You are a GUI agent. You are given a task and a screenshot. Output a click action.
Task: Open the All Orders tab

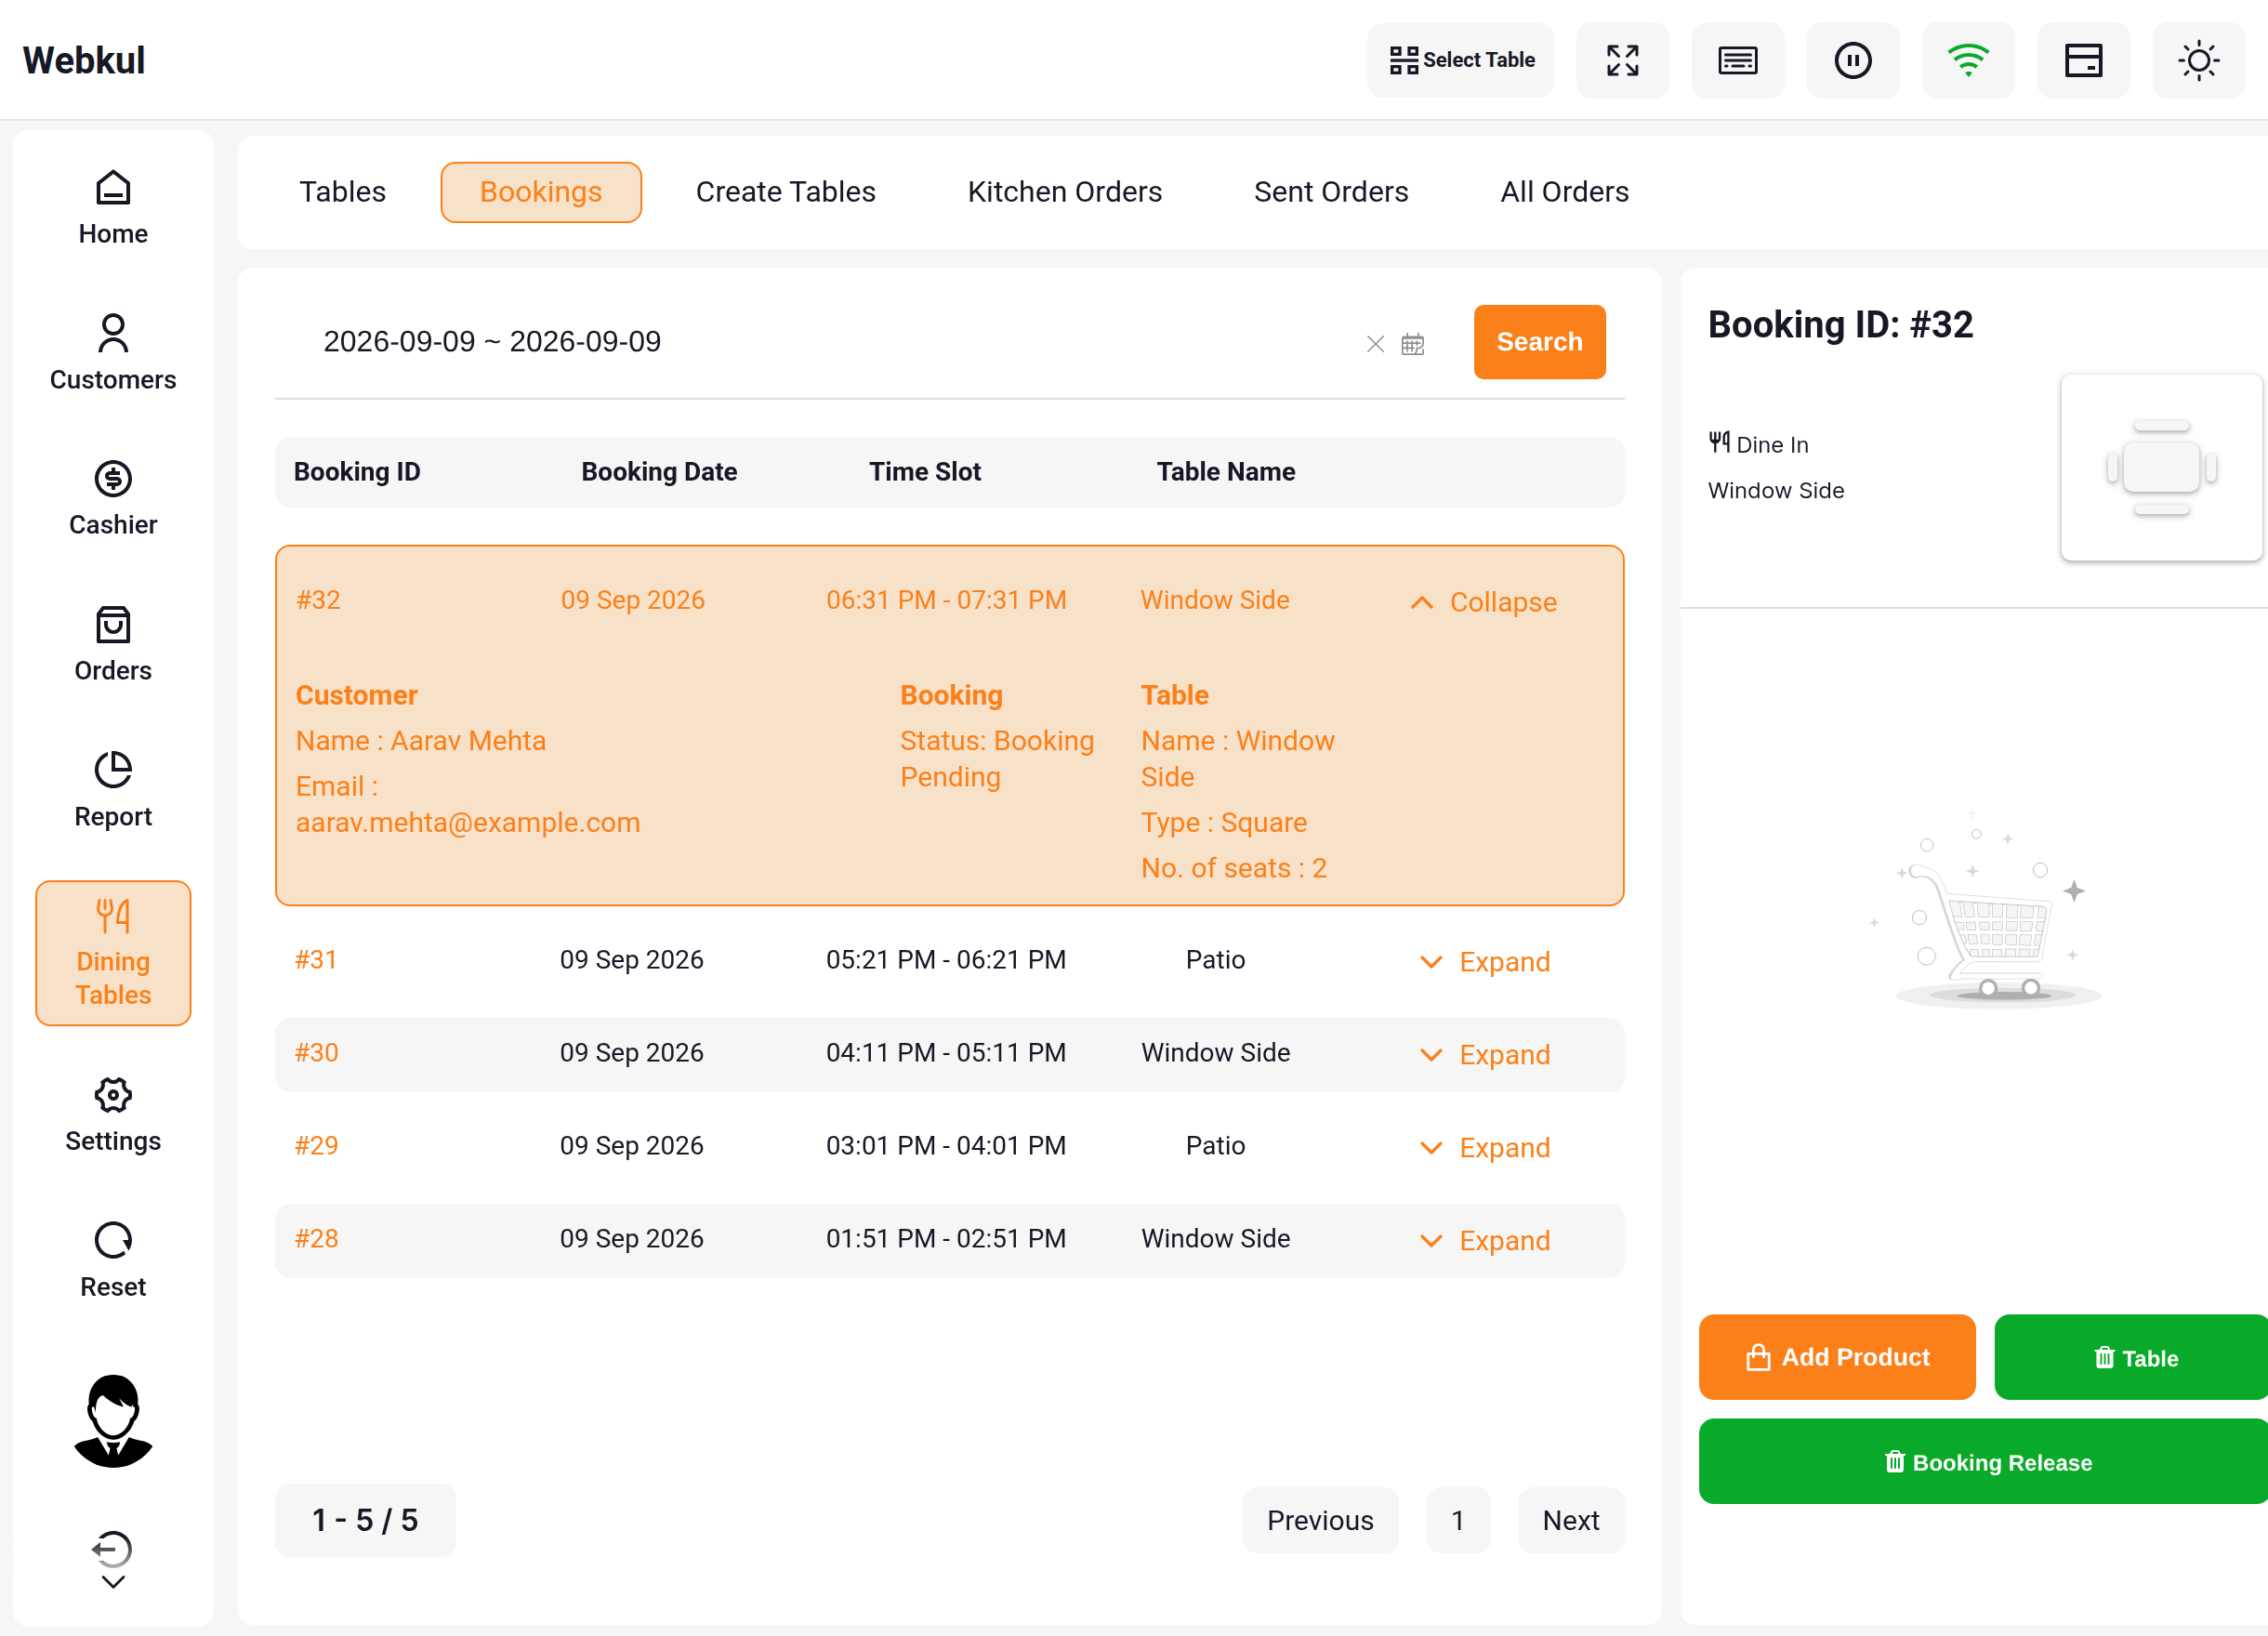point(1565,192)
